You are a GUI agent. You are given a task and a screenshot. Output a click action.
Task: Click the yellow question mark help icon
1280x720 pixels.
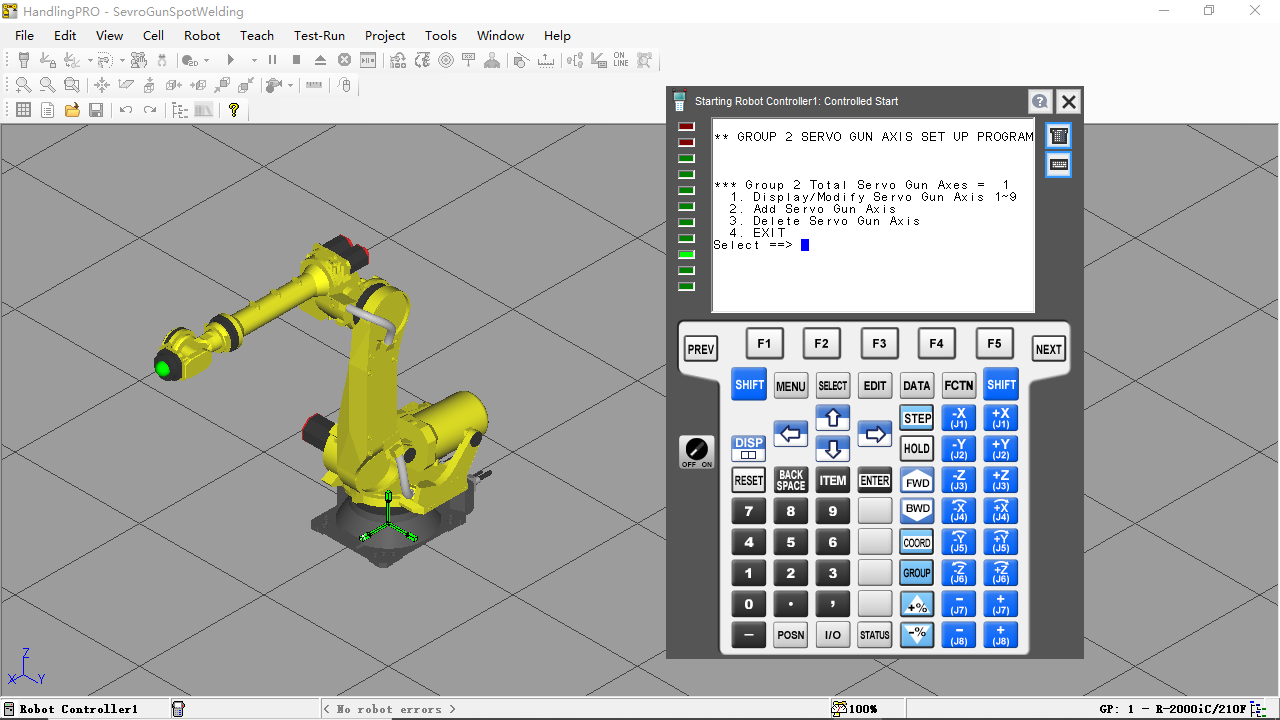click(234, 110)
